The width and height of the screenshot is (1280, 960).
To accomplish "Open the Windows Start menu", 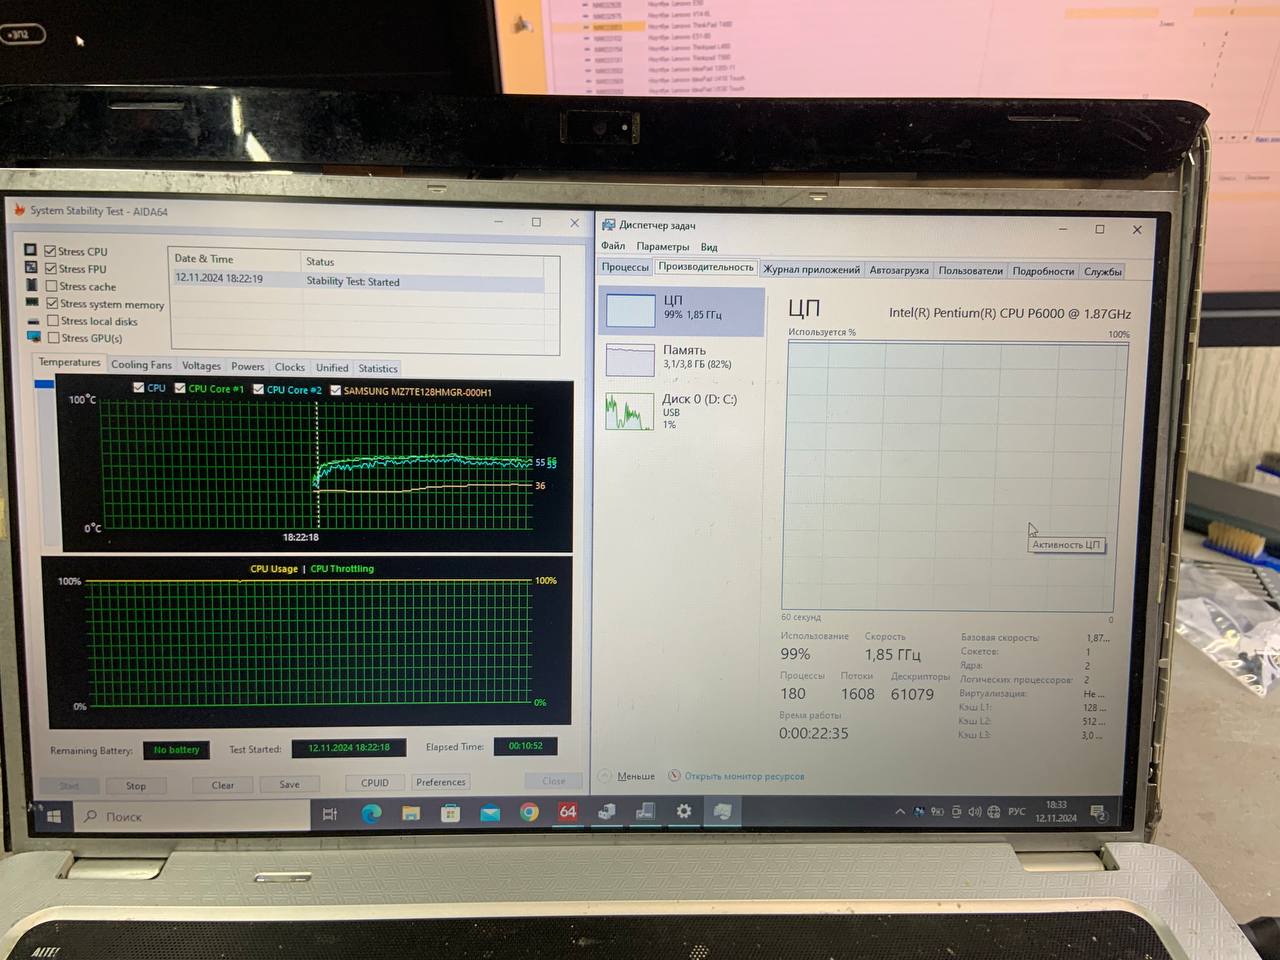I will click(x=53, y=816).
